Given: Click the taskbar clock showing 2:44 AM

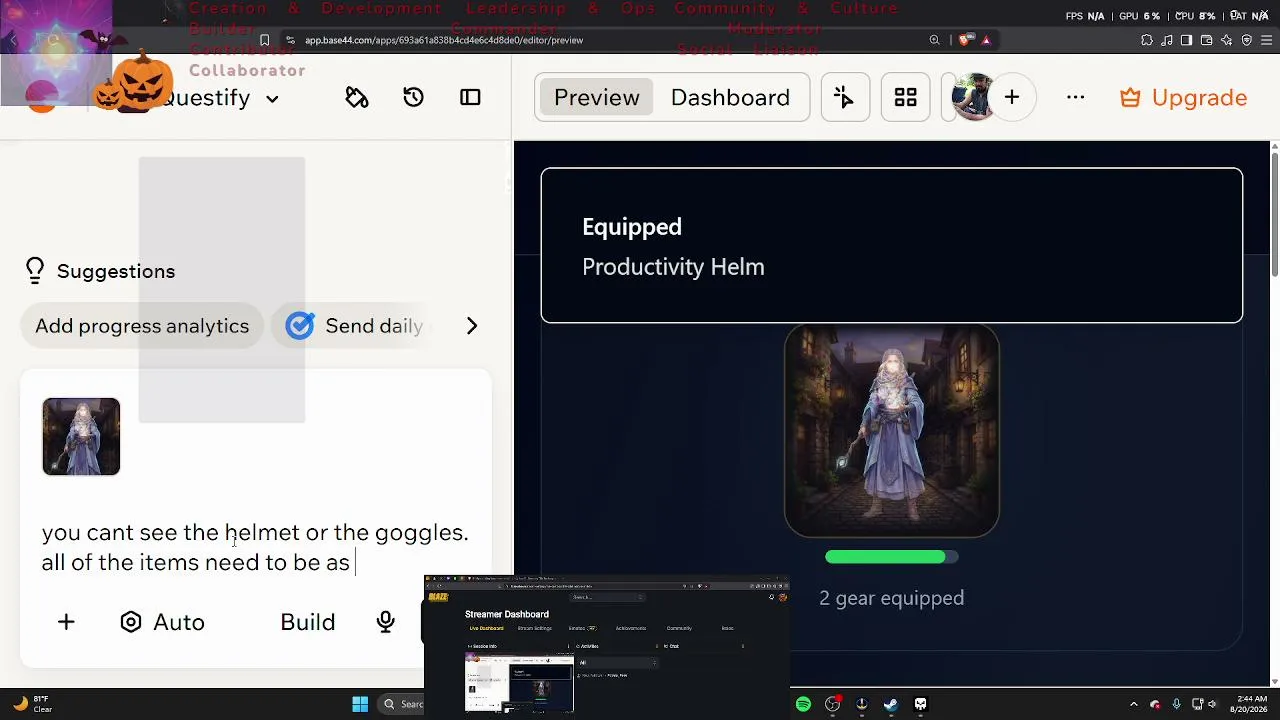Looking at the screenshot, I should pyautogui.click(x=1250, y=704).
